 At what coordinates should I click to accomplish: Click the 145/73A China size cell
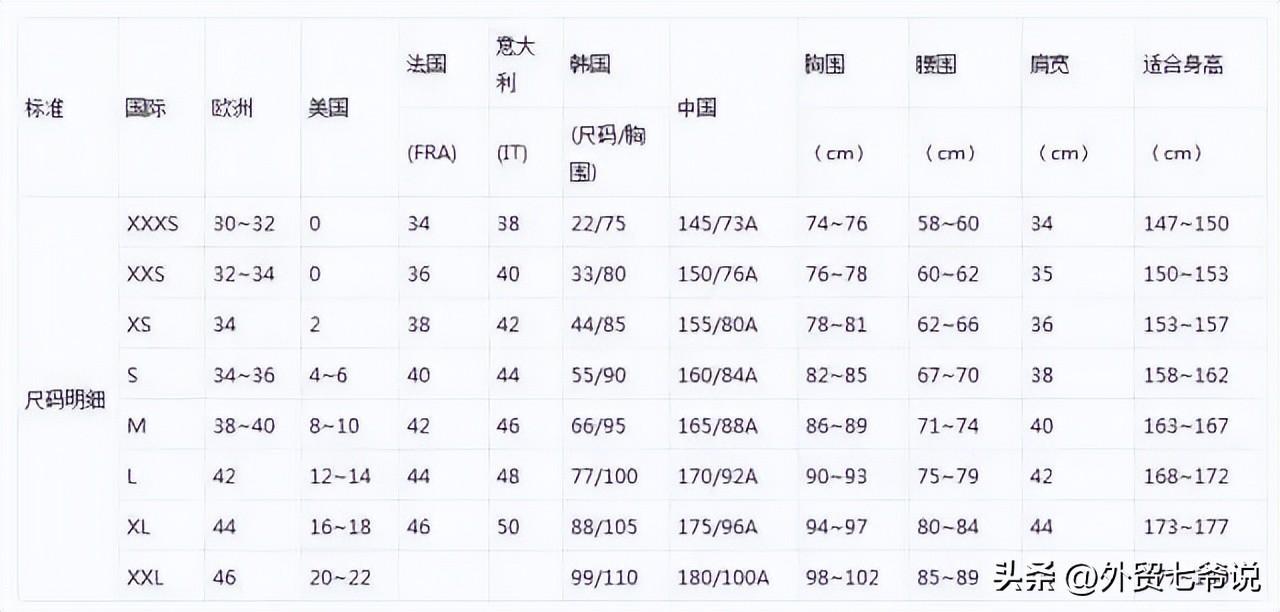coord(717,224)
